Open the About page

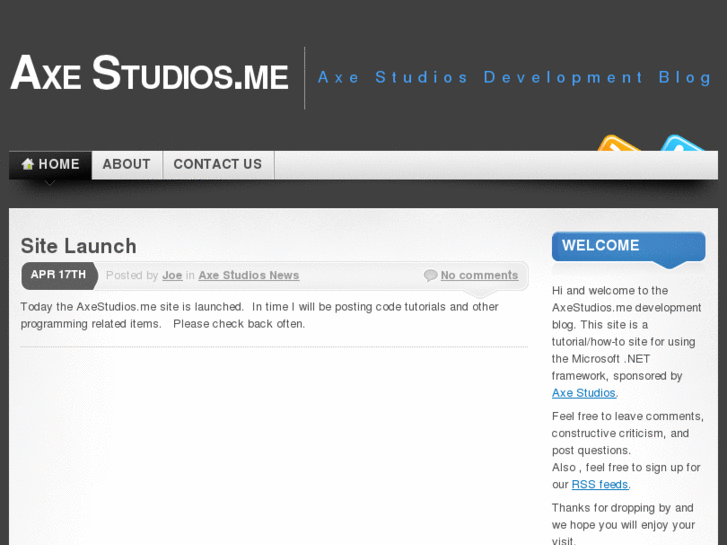(127, 165)
